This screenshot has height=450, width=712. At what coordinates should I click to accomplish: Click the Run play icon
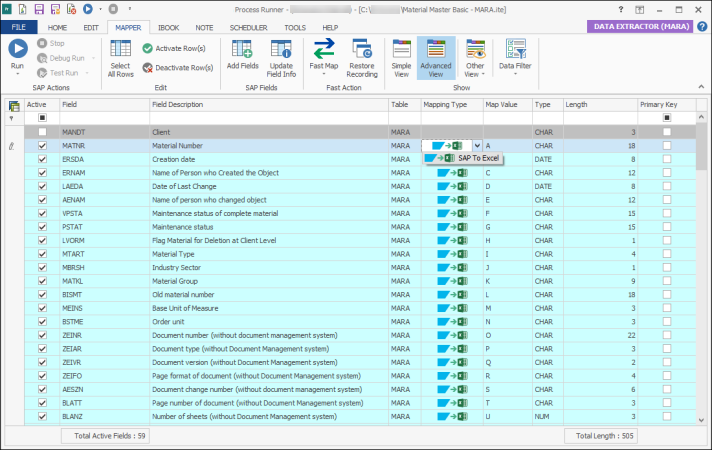18,49
